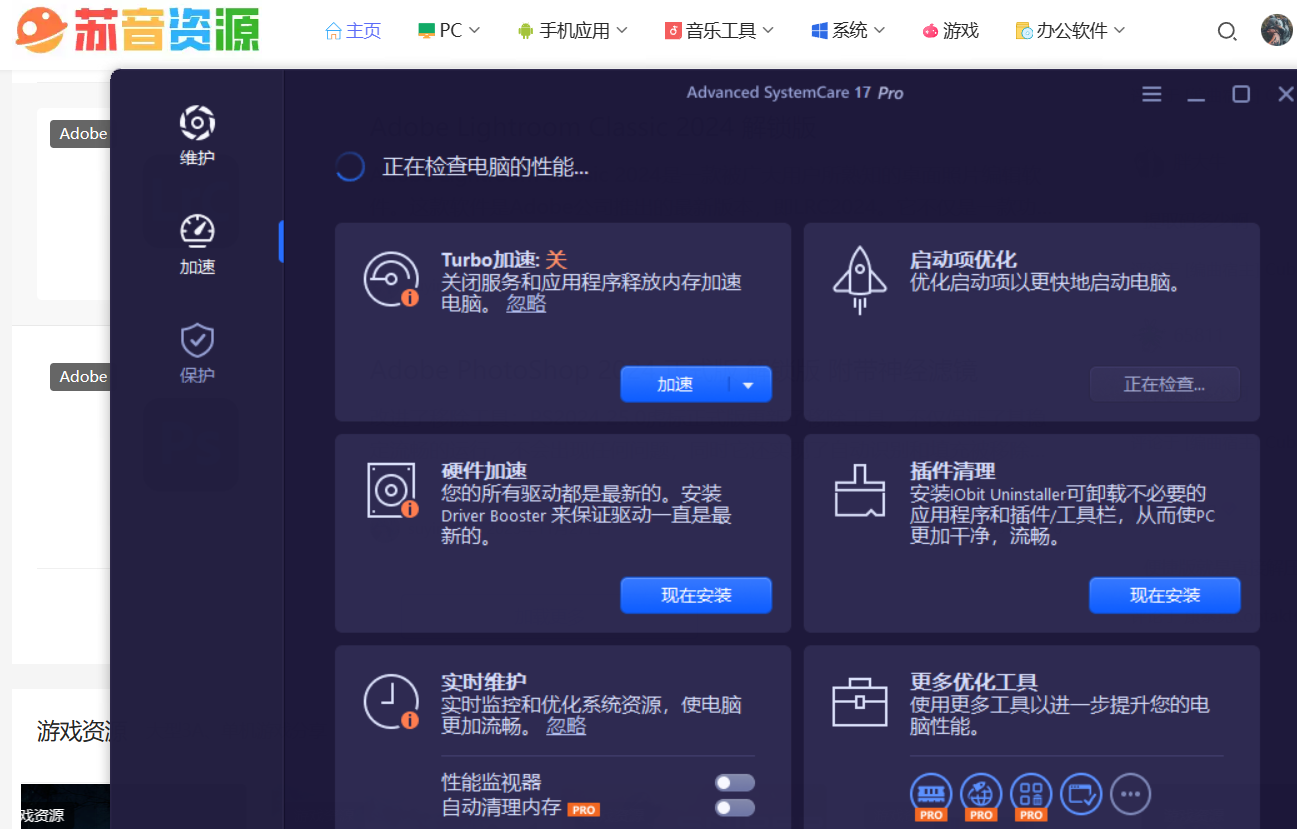Open the software updater tool icon

(1080, 793)
